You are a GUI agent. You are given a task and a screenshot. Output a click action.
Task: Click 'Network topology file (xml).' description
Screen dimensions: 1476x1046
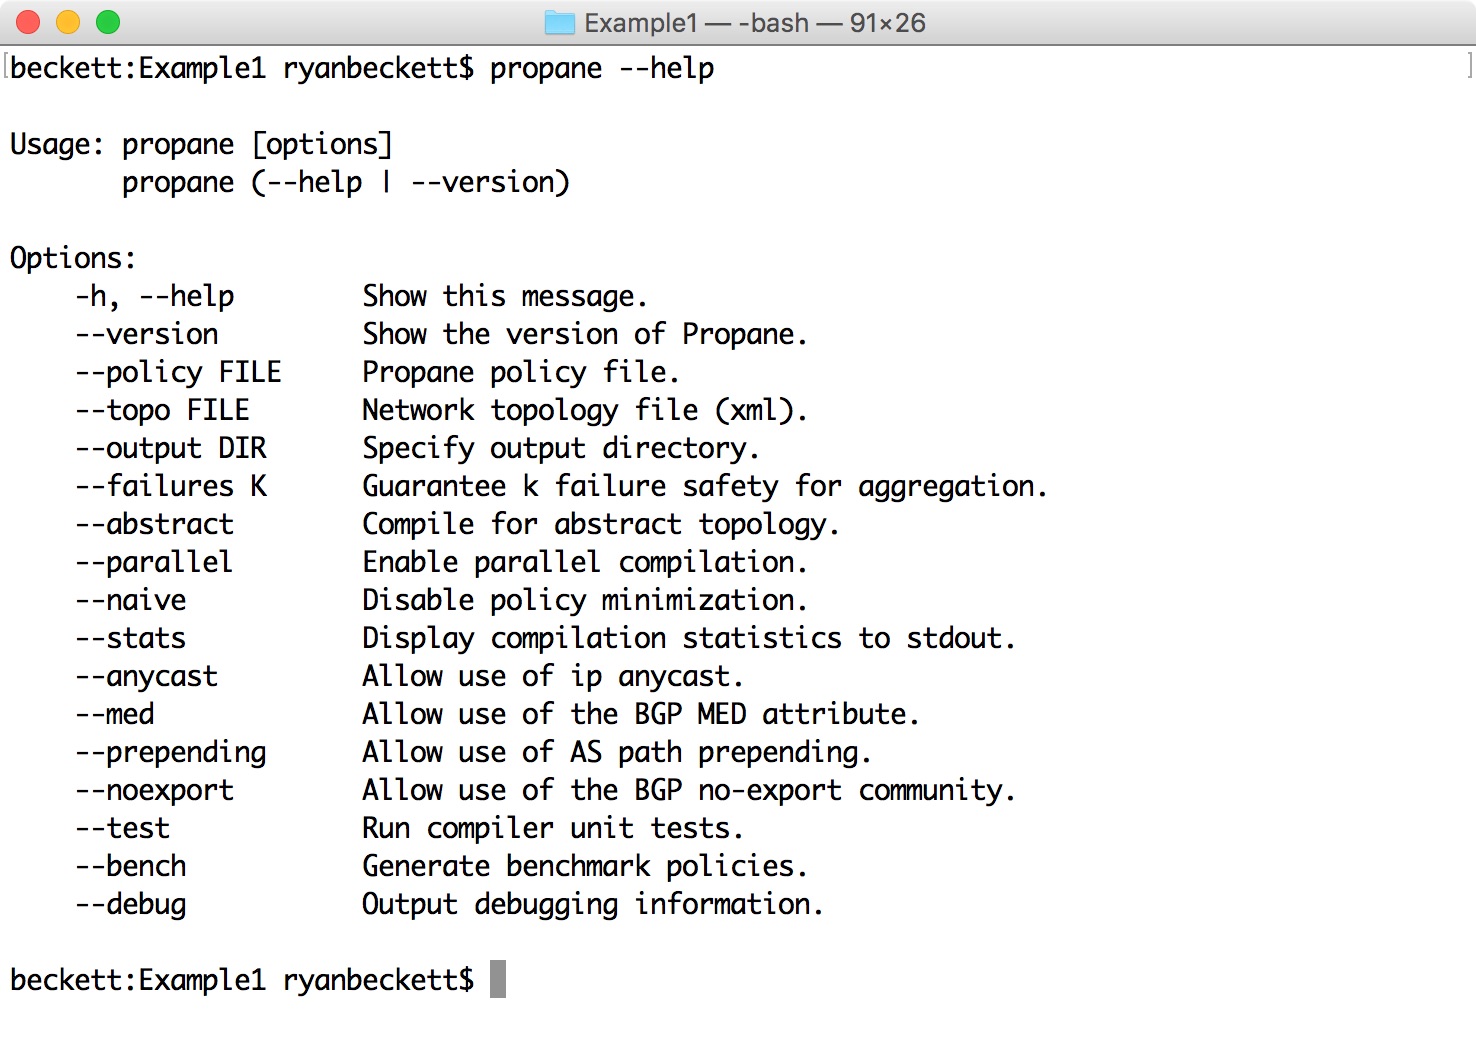584,410
